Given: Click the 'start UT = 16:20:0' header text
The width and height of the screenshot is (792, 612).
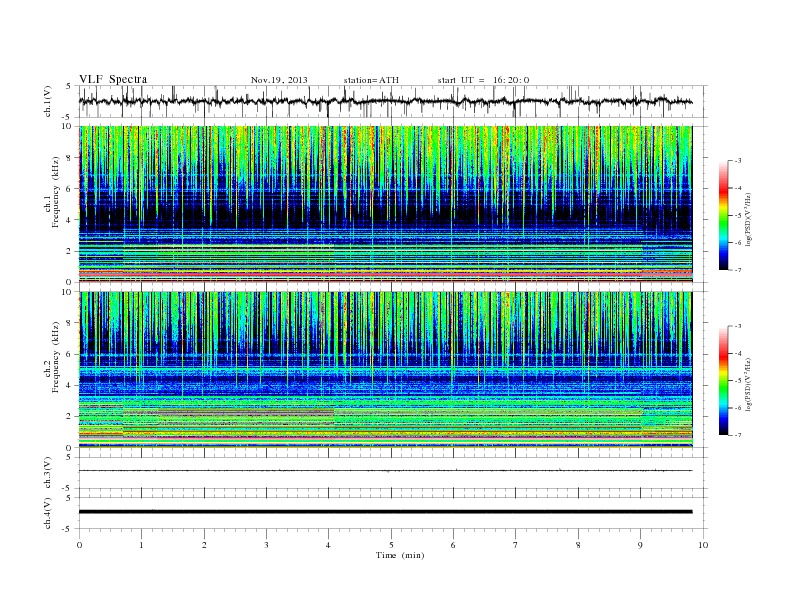Looking at the screenshot, I should point(483,80).
